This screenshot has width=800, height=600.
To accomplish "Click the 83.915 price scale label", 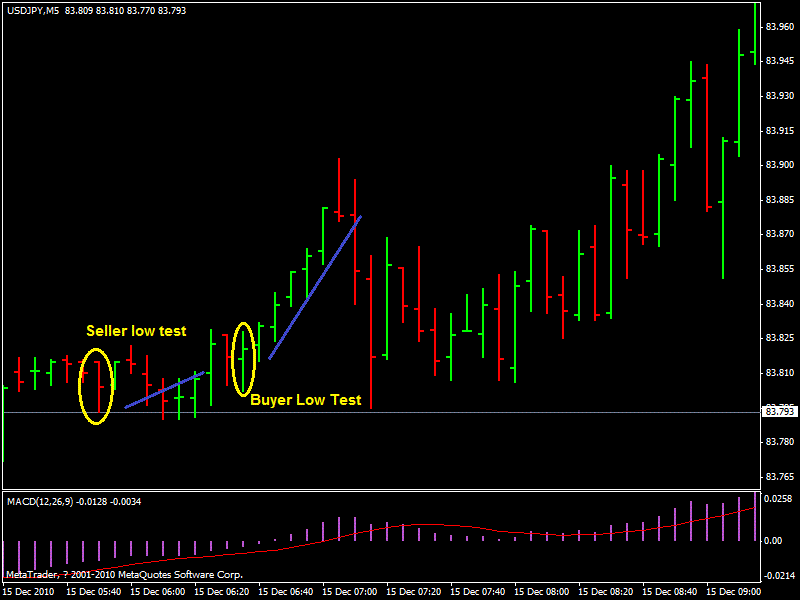I will [x=780, y=131].
